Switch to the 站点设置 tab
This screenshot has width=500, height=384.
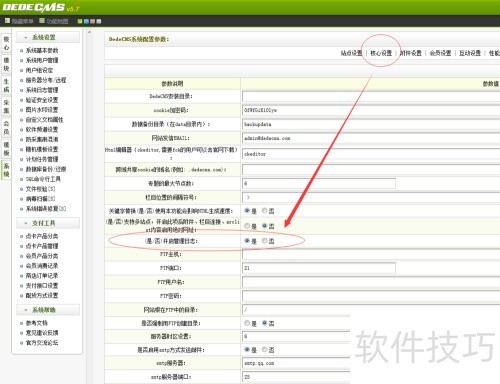click(x=351, y=53)
